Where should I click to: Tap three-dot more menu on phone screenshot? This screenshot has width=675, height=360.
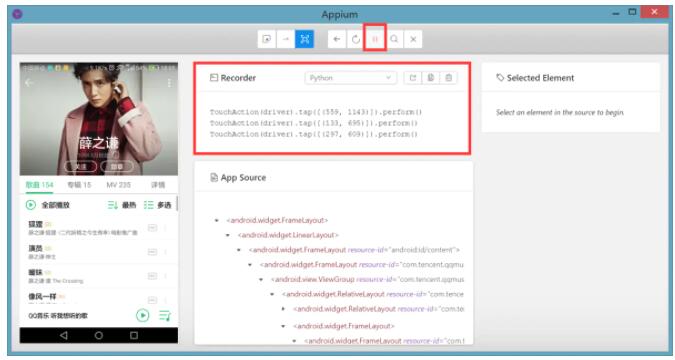(x=169, y=83)
